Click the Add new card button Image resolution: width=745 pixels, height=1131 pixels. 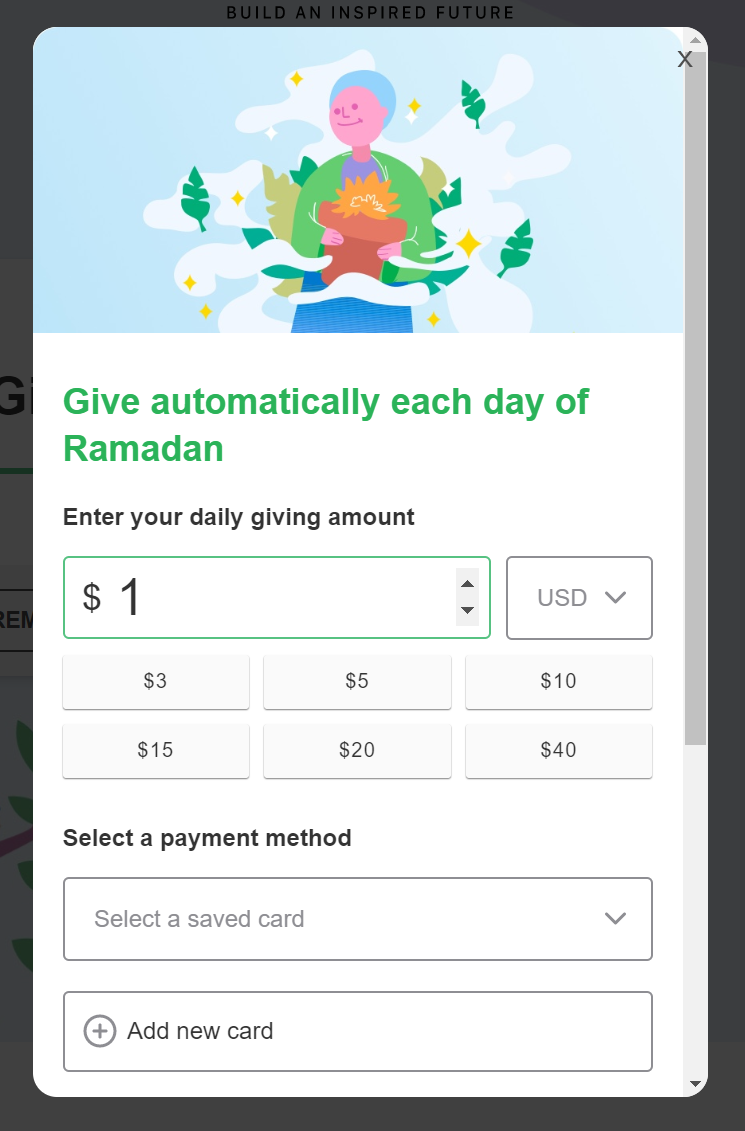click(358, 1031)
